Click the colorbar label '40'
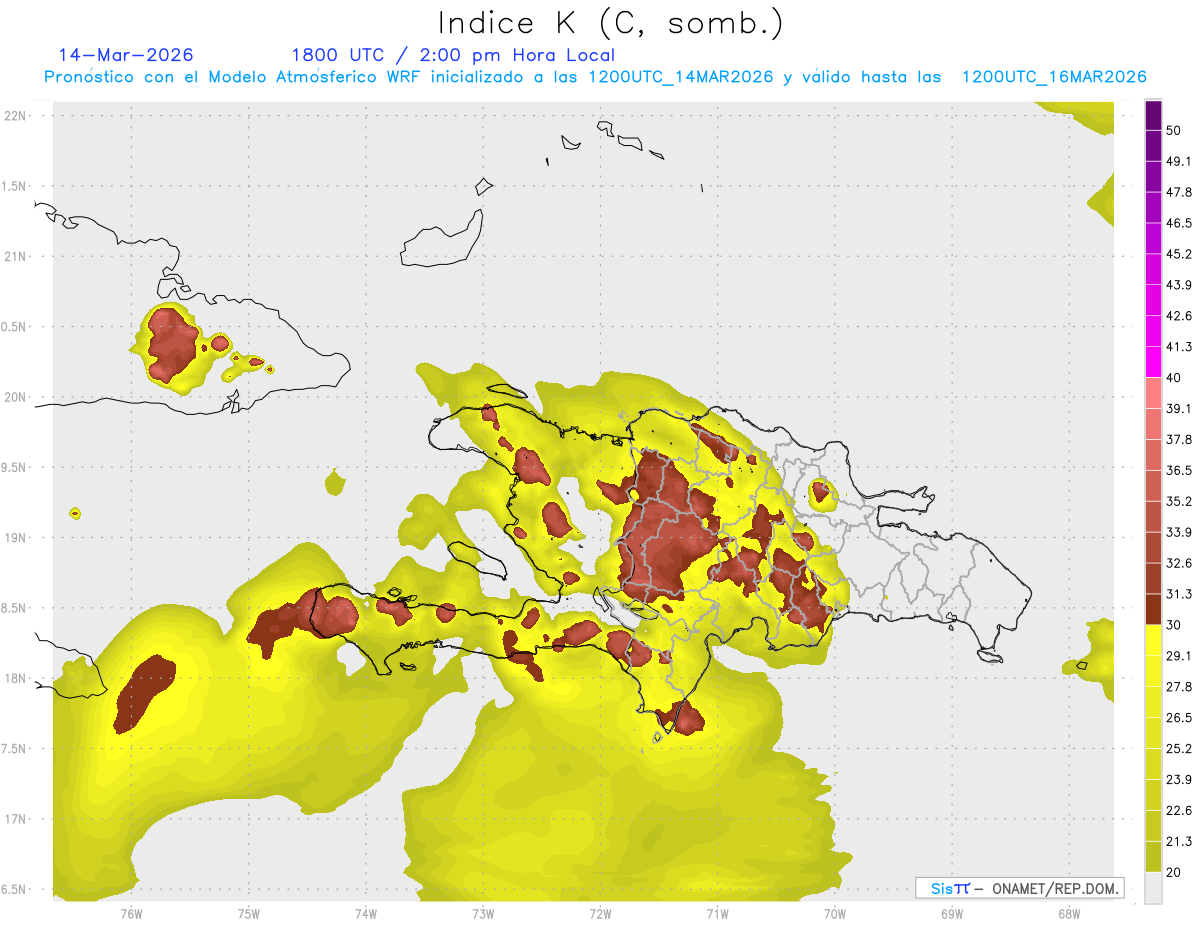Viewport: 1200px width, 927px height. coord(1175,378)
